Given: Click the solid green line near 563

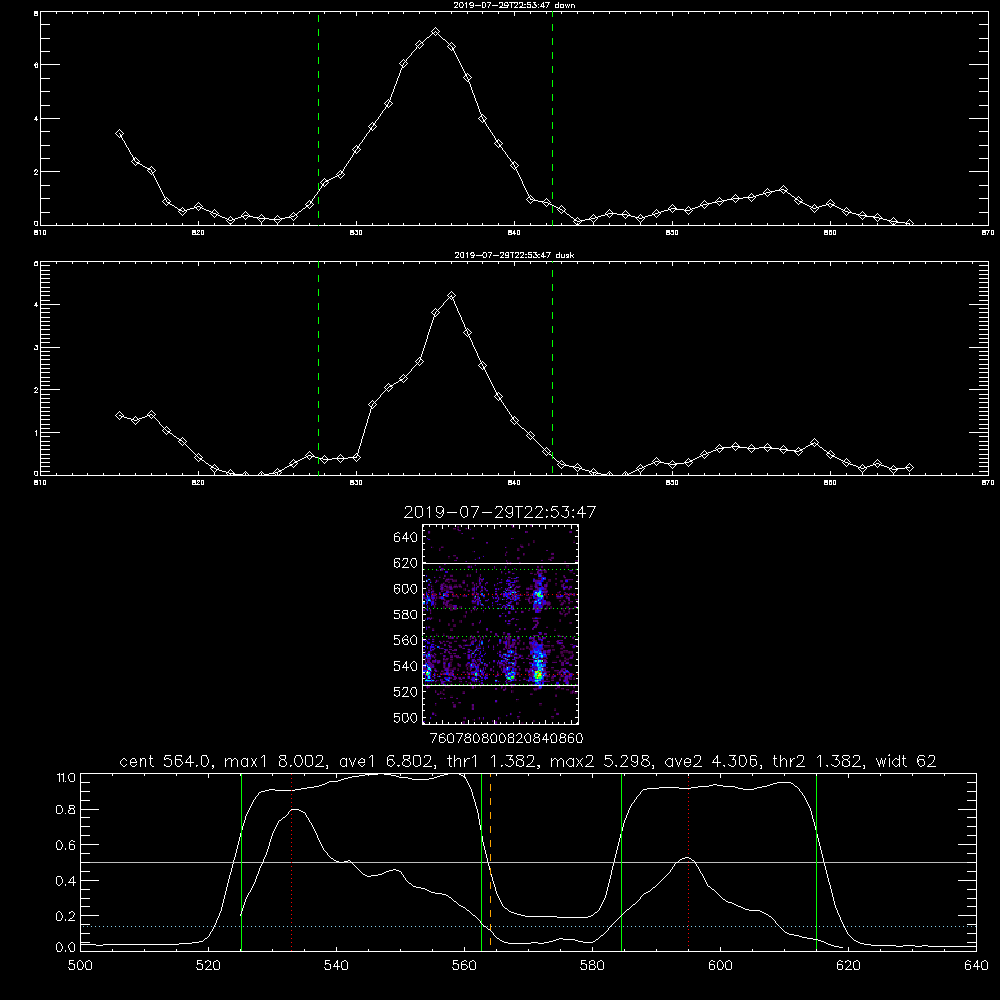Looking at the screenshot, I should (x=482, y=862).
